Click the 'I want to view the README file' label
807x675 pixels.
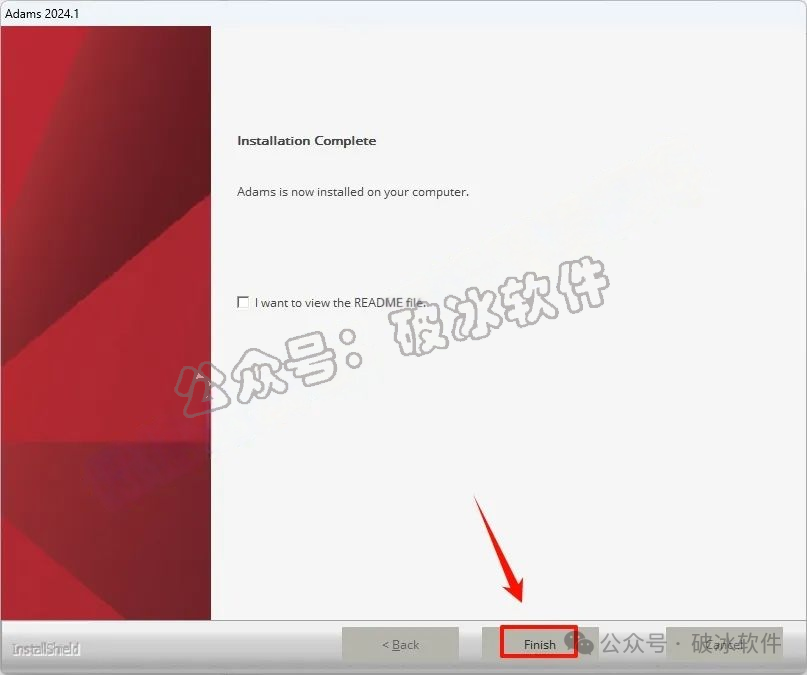click(x=340, y=303)
